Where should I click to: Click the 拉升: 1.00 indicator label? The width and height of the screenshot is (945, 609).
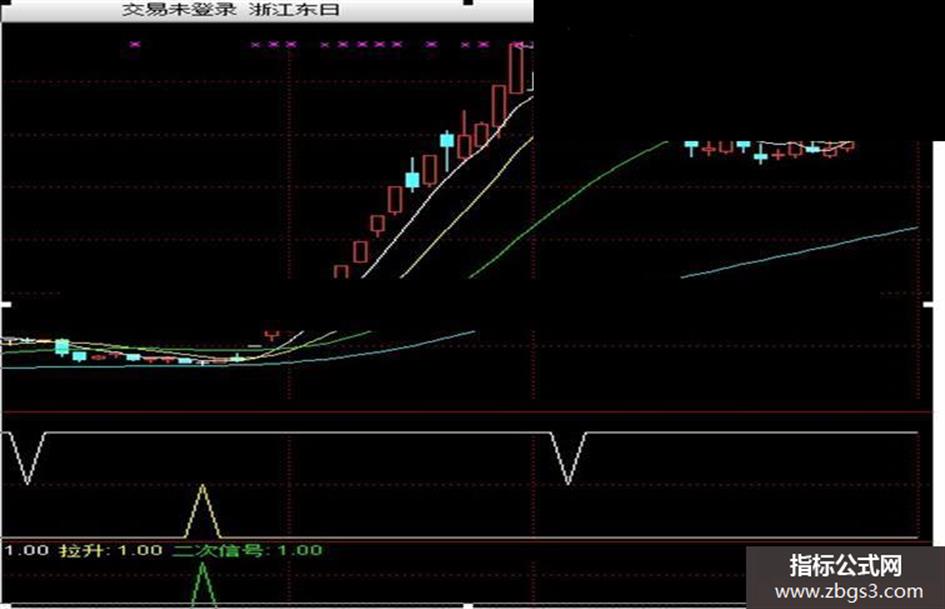(x=111, y=551)
